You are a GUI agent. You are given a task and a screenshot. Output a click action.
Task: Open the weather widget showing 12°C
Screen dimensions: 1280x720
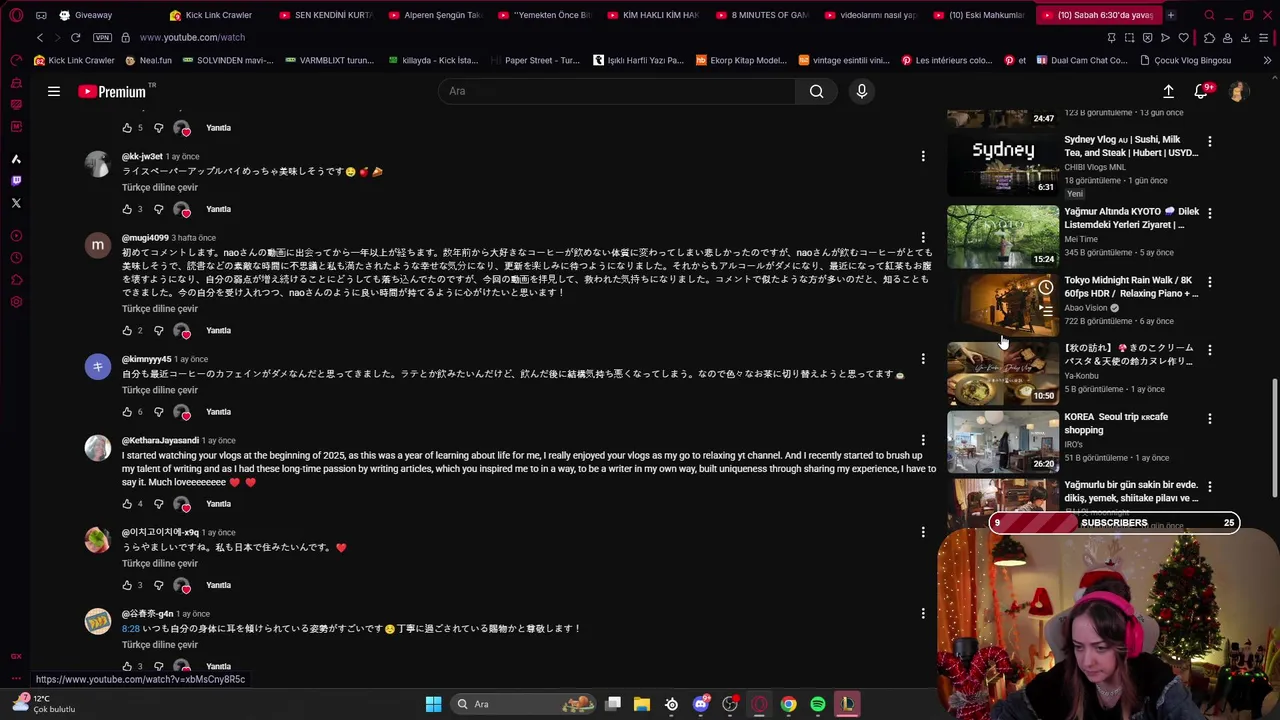pyautogui.click(x=42, y=704)
